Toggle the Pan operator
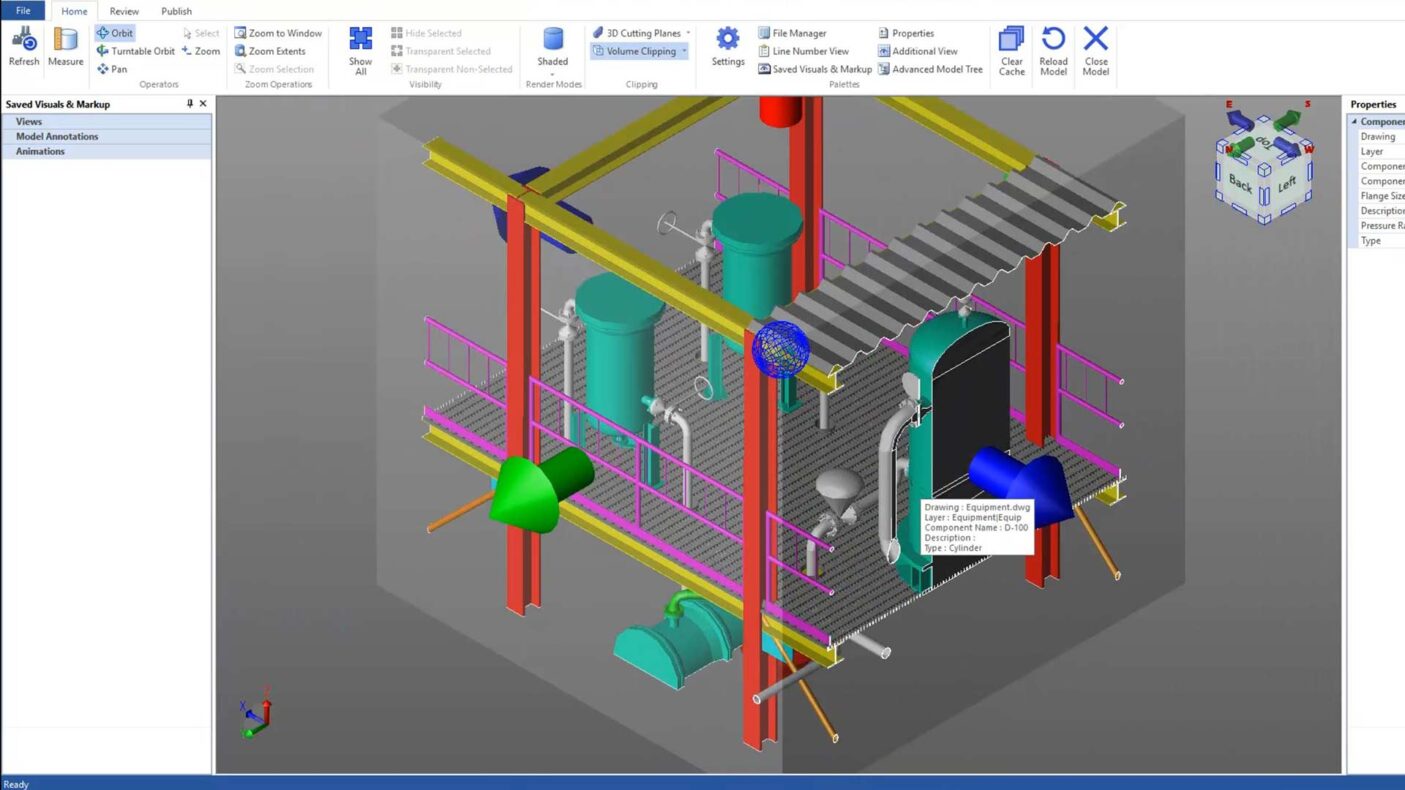1405x790 pixels. 112,69
